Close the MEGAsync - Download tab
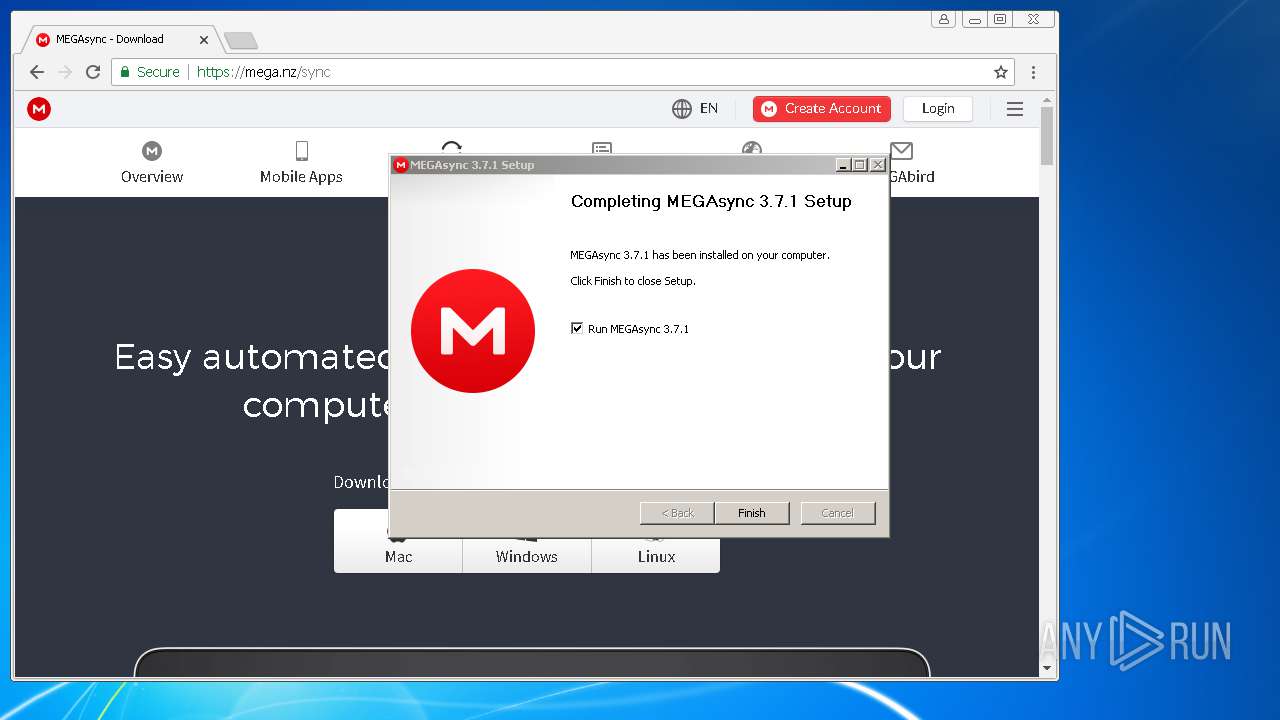Image resolution: width=1280 pixels, height=720 pixels. click(x=204, y=40)
